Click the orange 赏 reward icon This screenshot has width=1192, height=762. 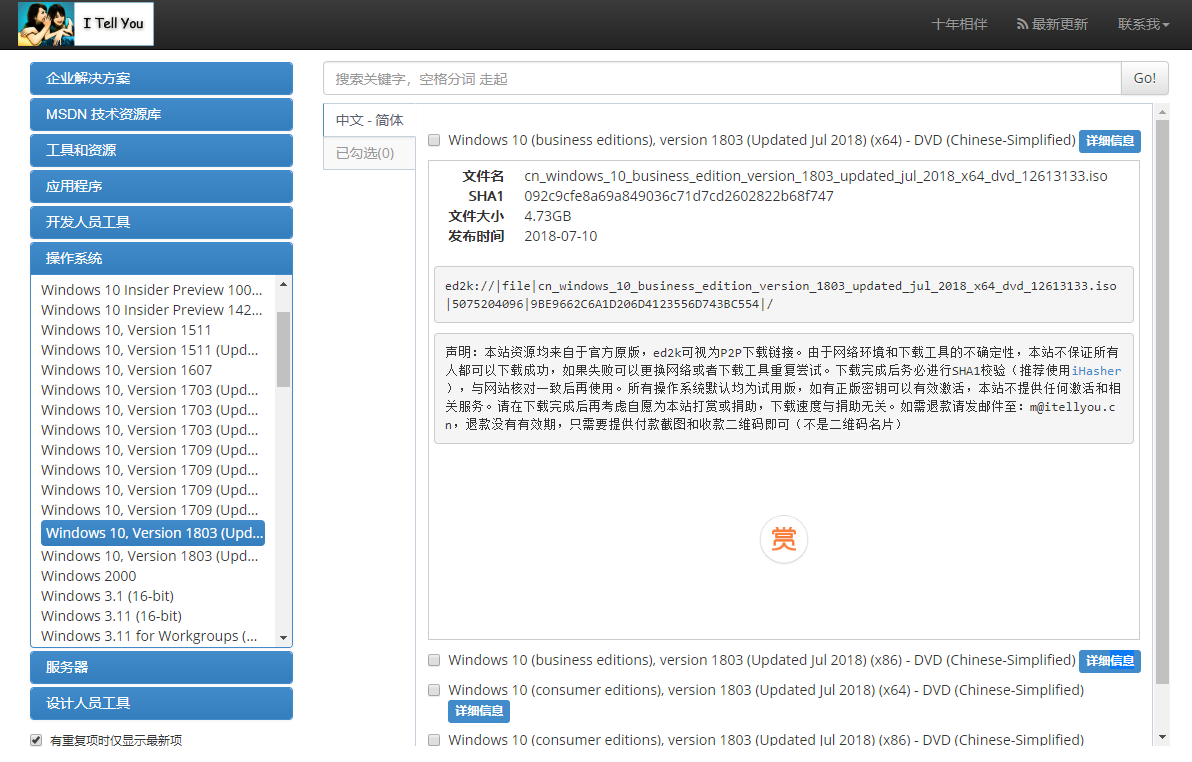pyautogui.click(x=784, y=539)
